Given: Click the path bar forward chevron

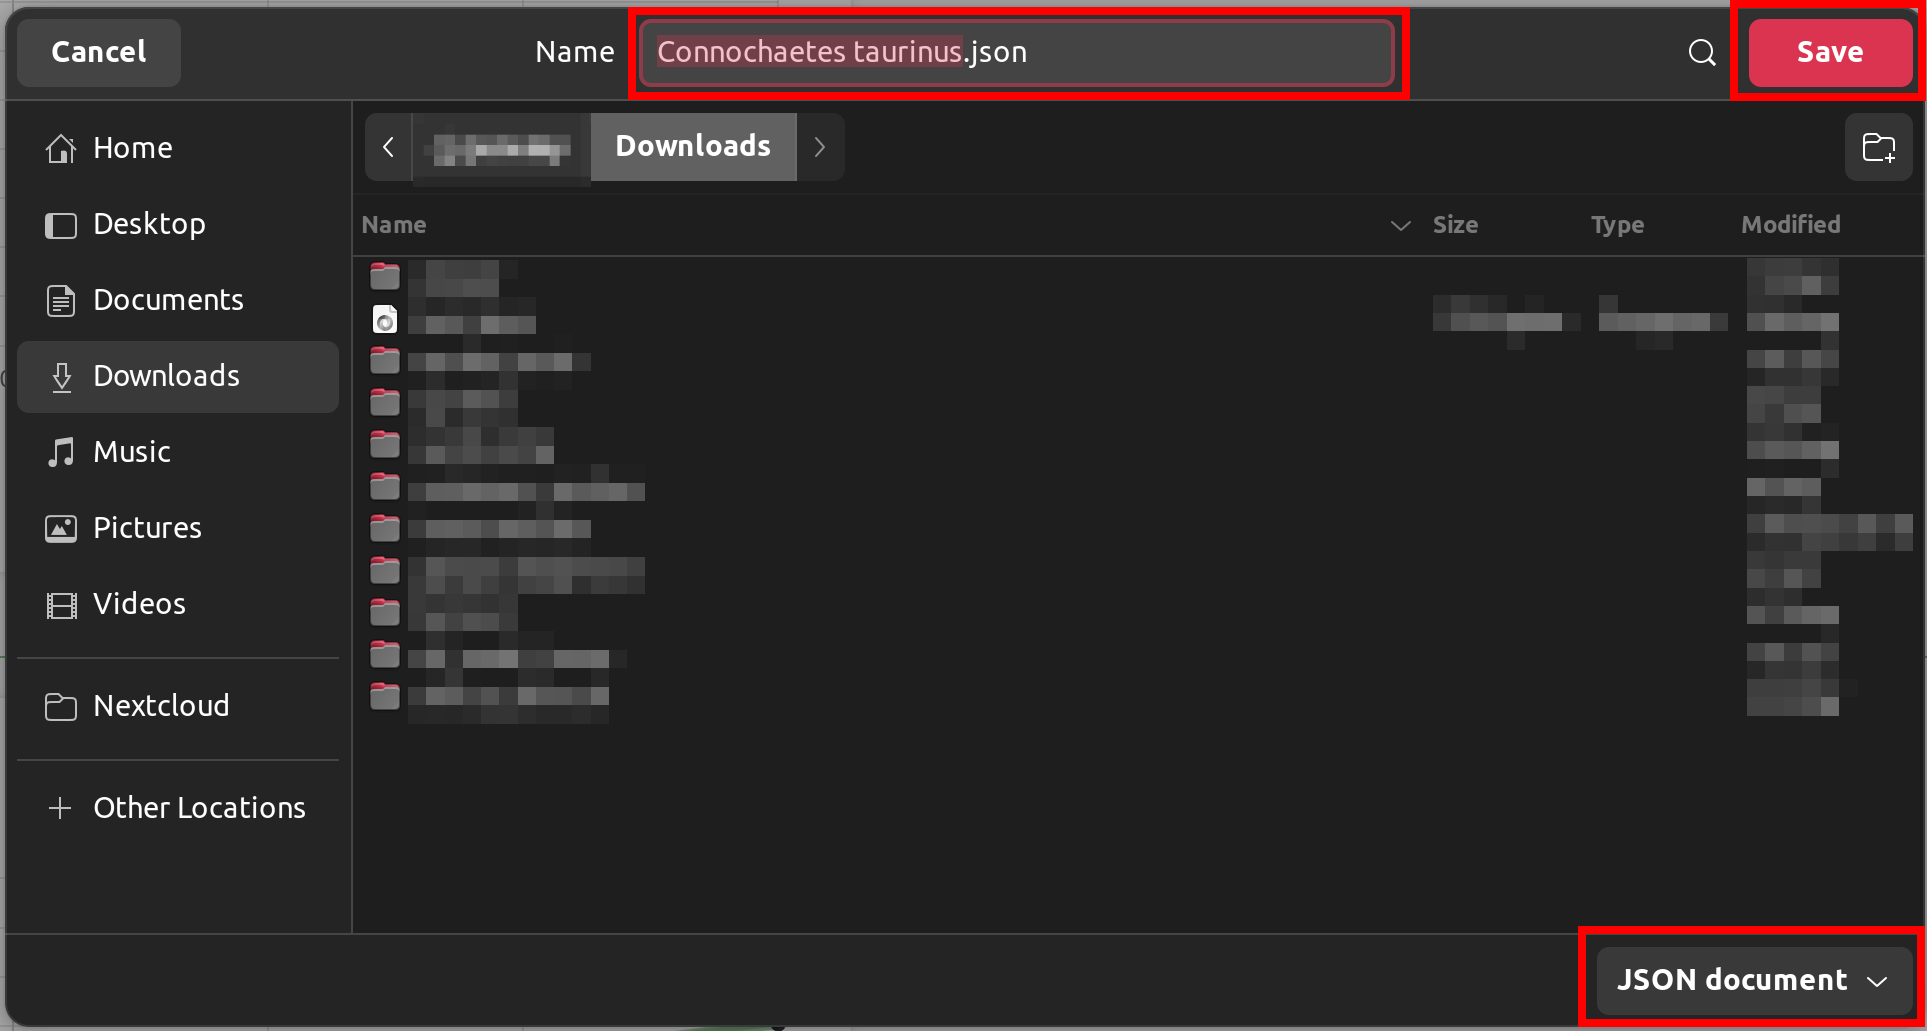Looking at the screenshot, I should click(820, 147).
